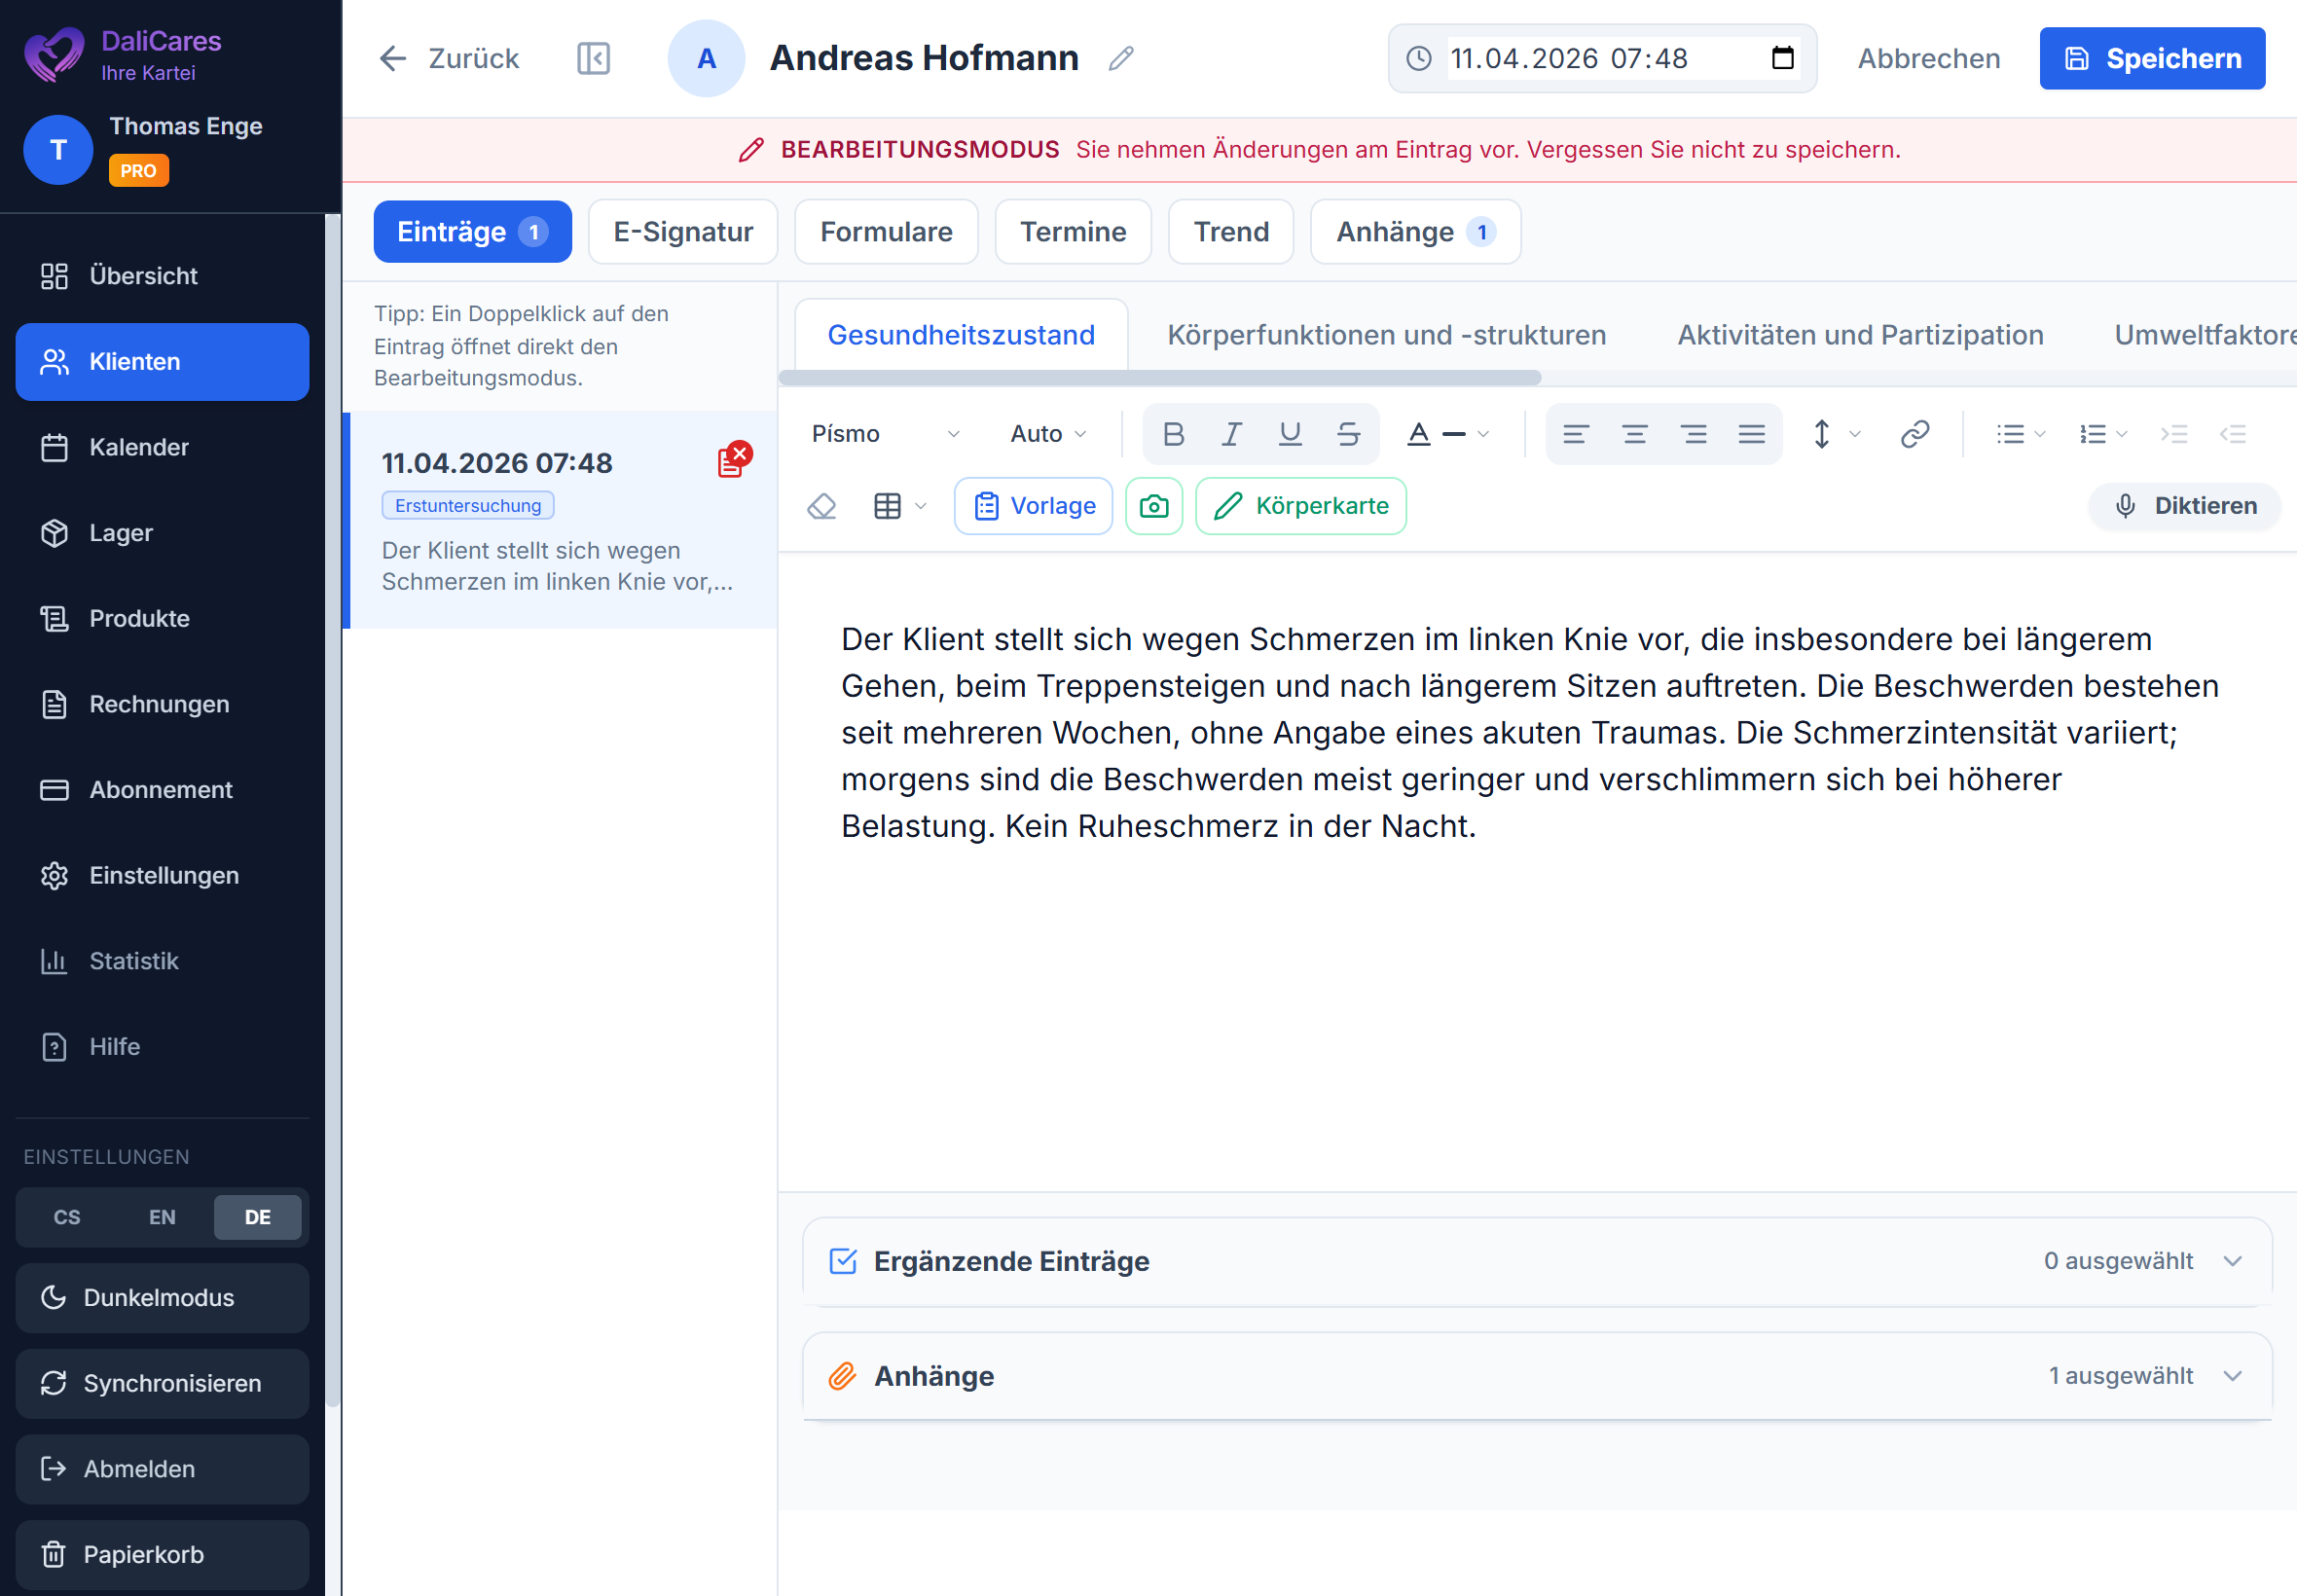Switch language to EN
The image size is (2297, 1596).
(x=162, y=1217)
